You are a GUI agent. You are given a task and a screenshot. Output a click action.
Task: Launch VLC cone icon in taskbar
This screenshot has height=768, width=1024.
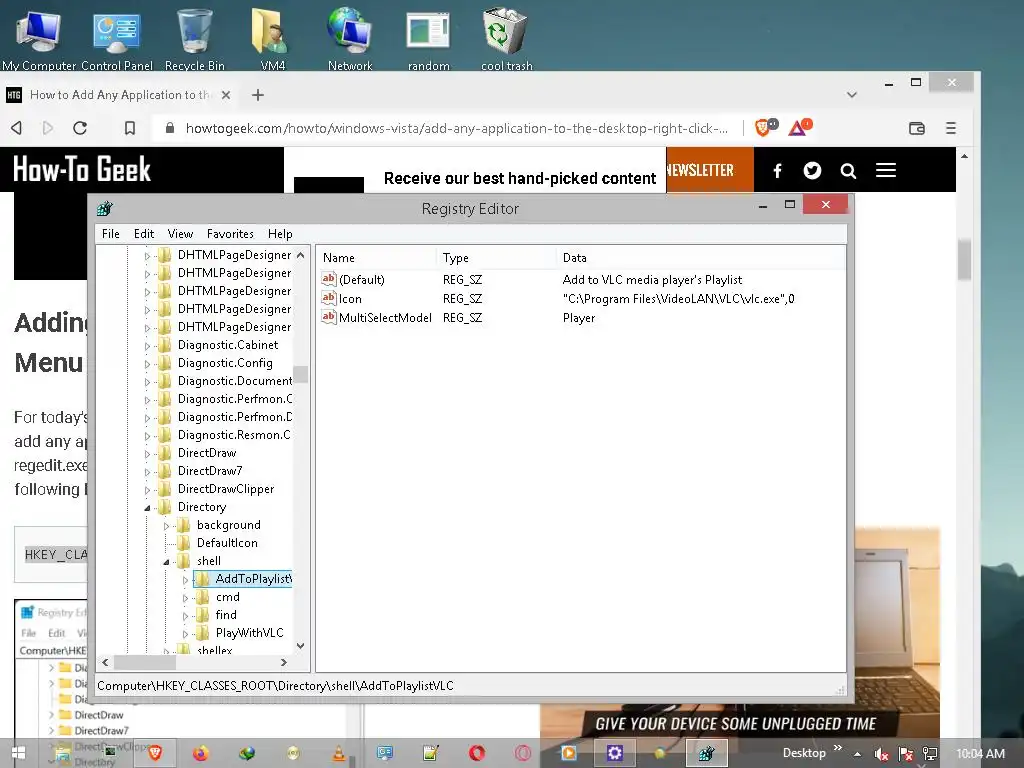tap(339, 754)
